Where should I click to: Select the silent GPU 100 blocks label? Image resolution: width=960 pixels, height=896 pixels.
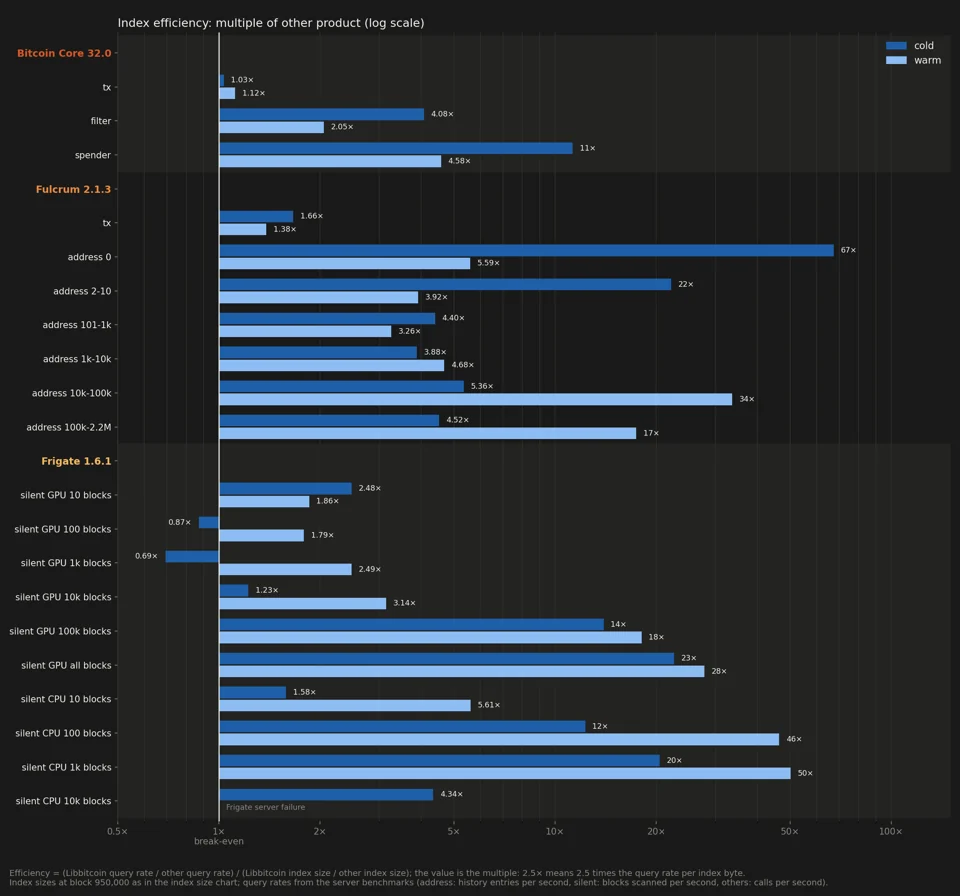(x=63, y=529)
